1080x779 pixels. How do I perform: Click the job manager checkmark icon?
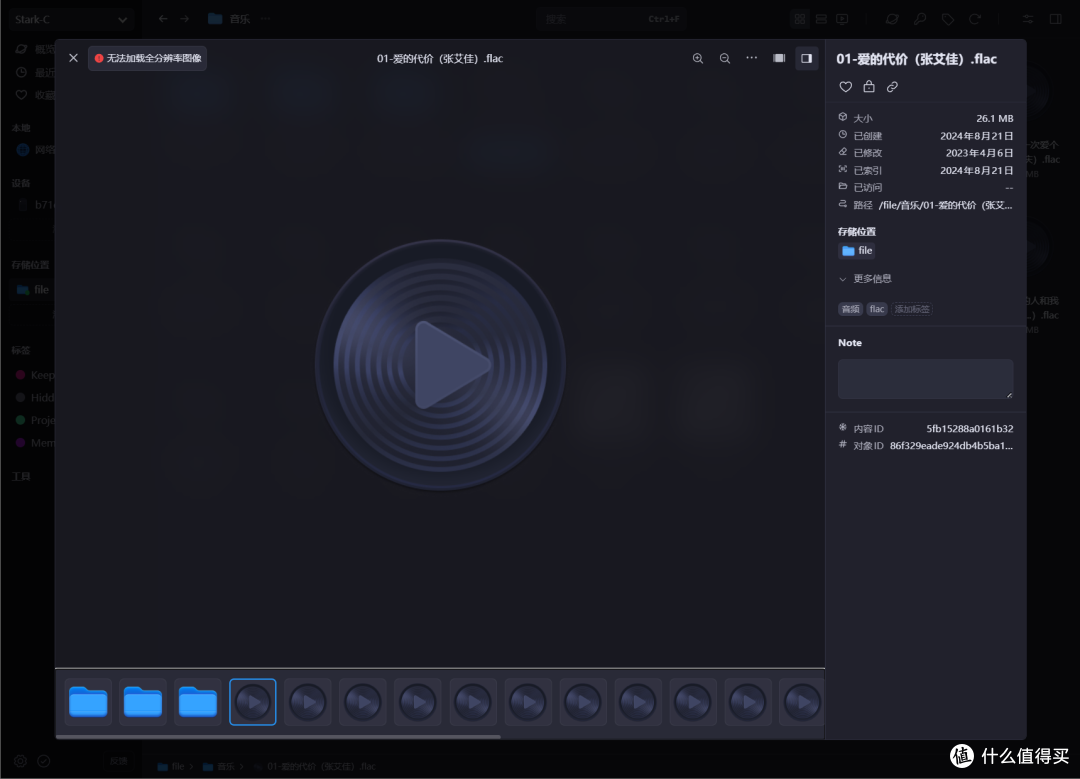[x=43, y=761]
